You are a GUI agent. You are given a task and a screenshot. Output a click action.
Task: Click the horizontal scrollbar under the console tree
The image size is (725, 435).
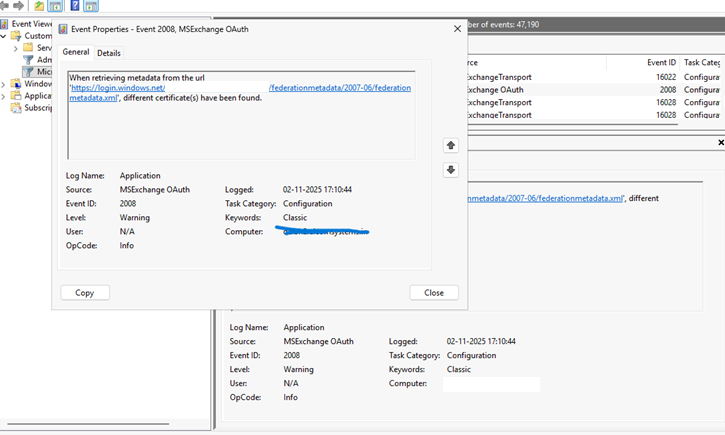(88, 423)
